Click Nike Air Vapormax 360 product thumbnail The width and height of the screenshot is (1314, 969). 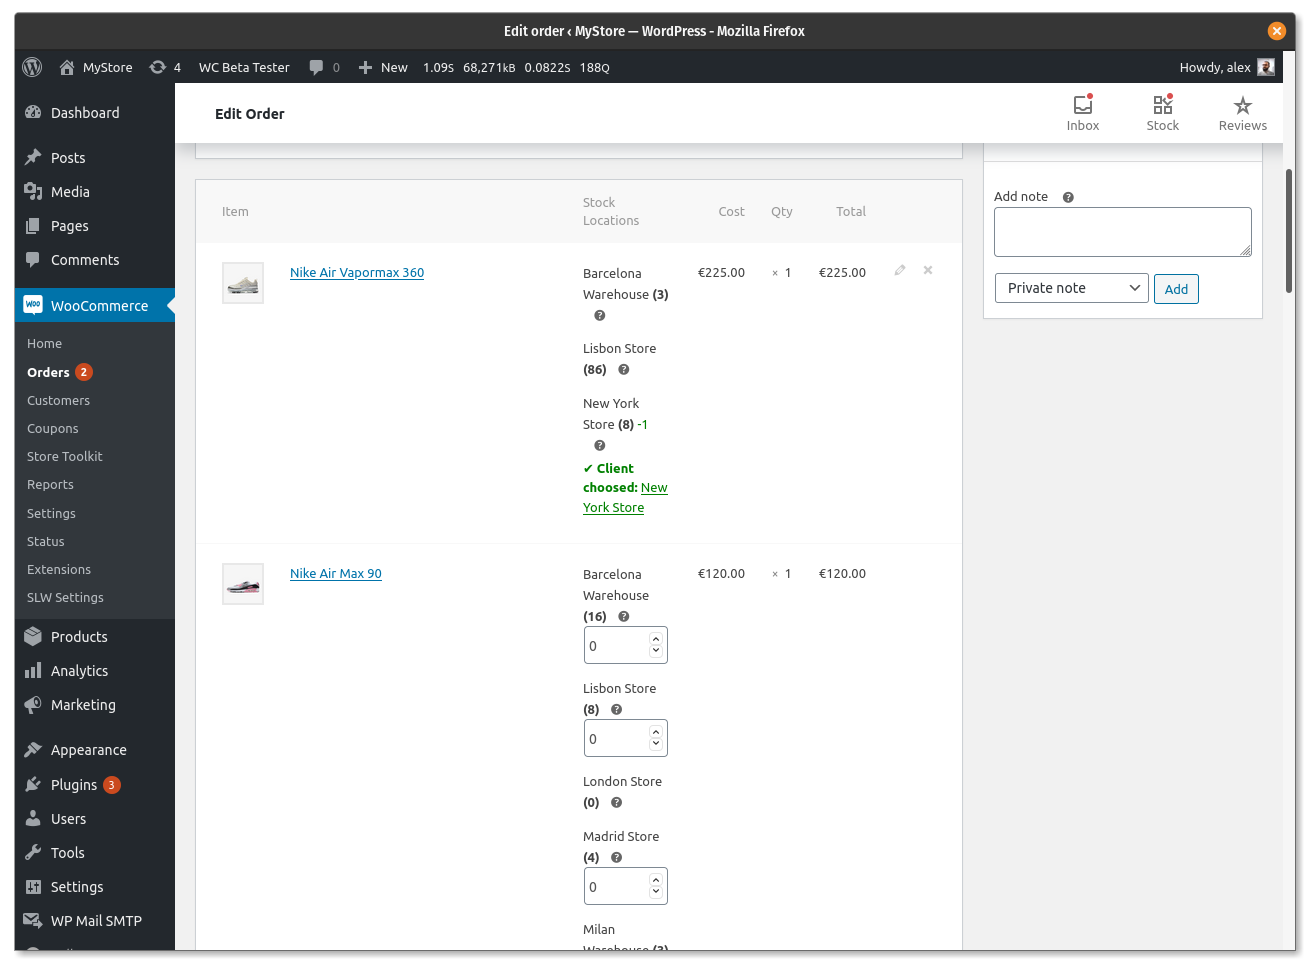pyautogui.click(x=243, y=283)
